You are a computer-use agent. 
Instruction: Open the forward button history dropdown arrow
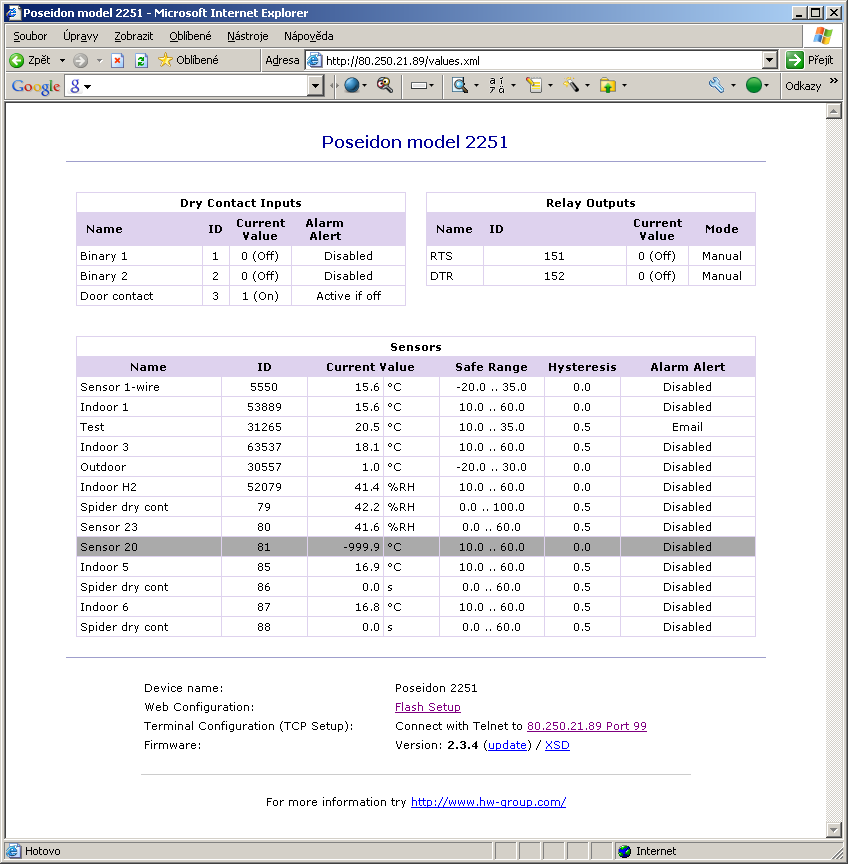coord(99,60)
